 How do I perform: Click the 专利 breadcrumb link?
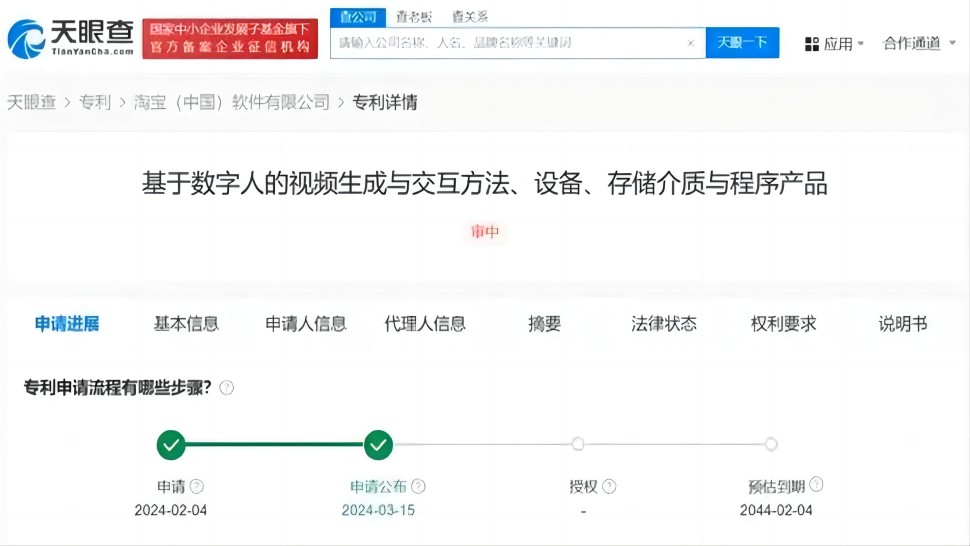click(x=95, y=102)
